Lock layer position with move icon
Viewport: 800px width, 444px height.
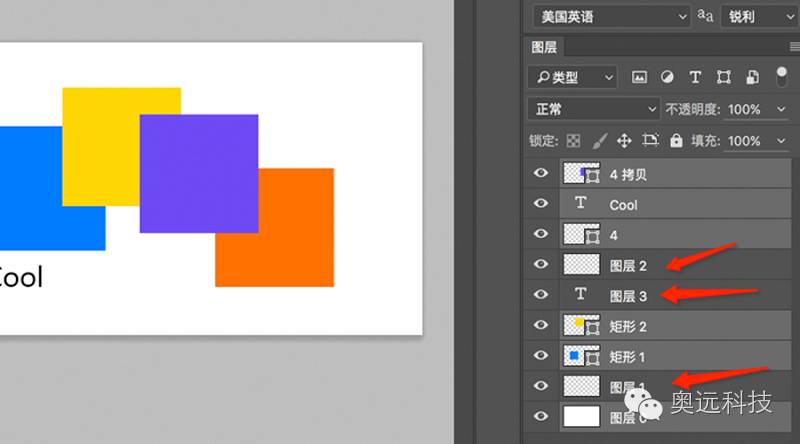624,140
